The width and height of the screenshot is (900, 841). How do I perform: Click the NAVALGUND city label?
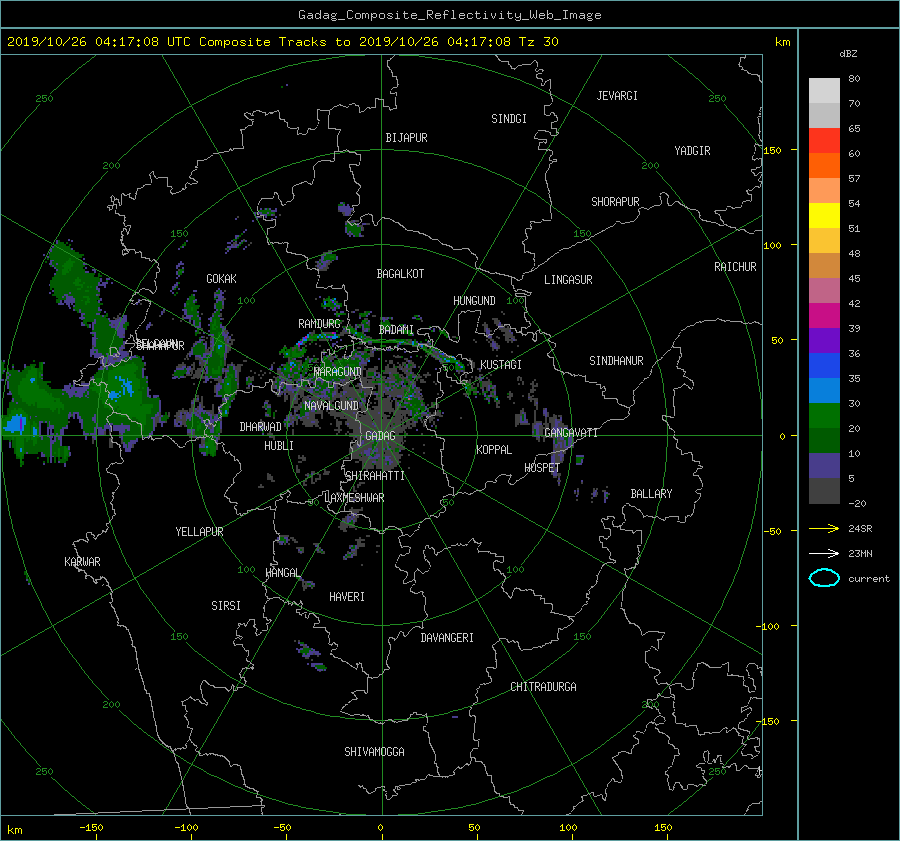coord(331,406)
